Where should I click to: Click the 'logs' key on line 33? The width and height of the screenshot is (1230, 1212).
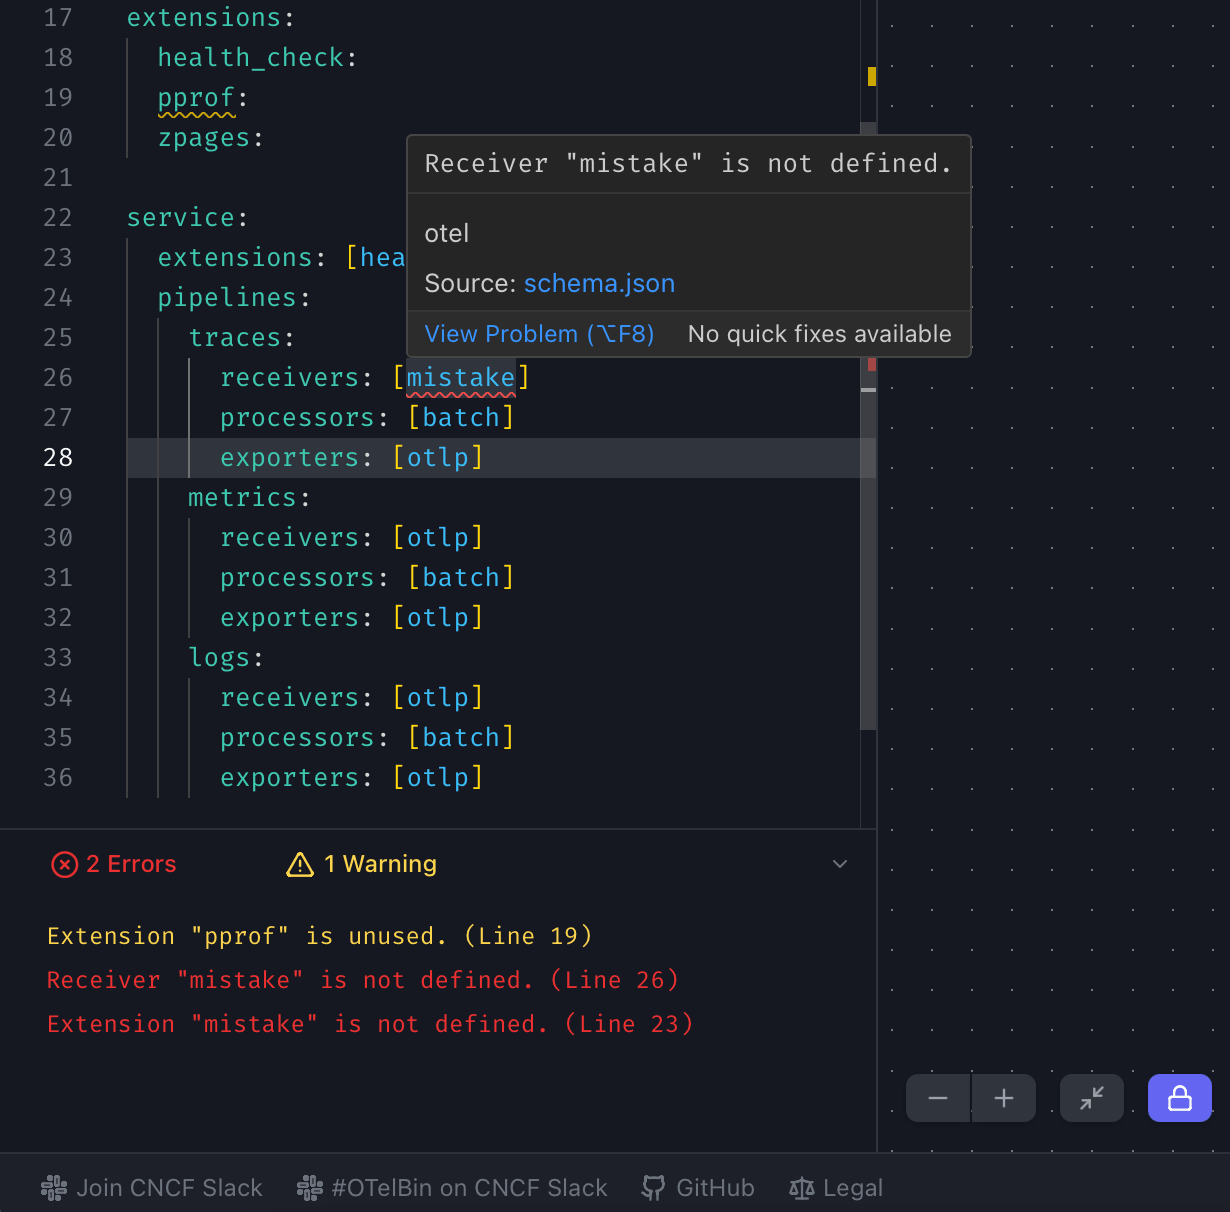219,658
